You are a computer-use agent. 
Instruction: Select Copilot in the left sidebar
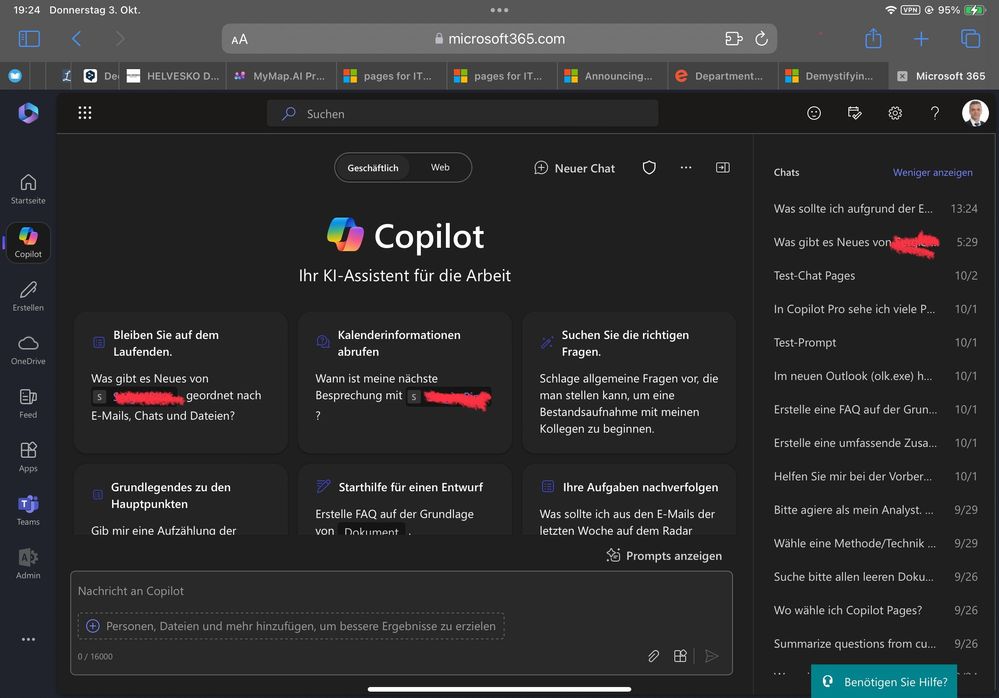click(x=28, y=243)
